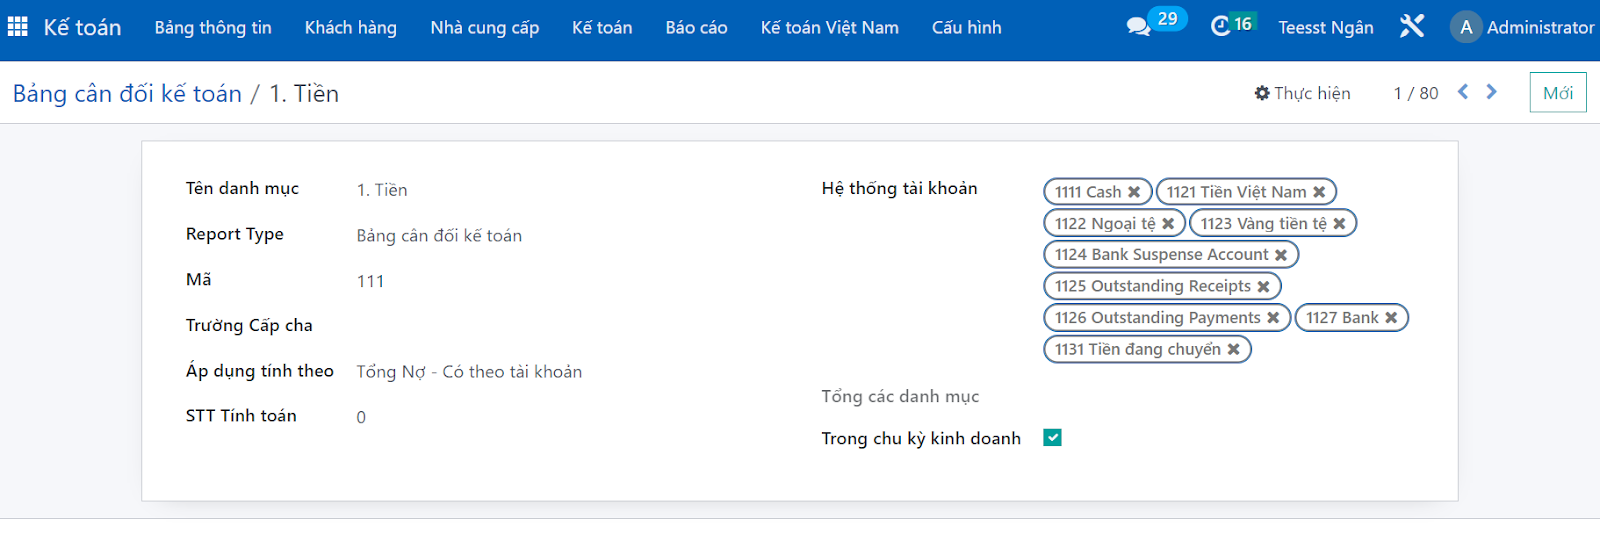Image resolution: width=1600 pixels, height=541 pixels.
Task: Return to Bảng cân đối kế toán breadcrumb
Action: click(x=127, y=94)
